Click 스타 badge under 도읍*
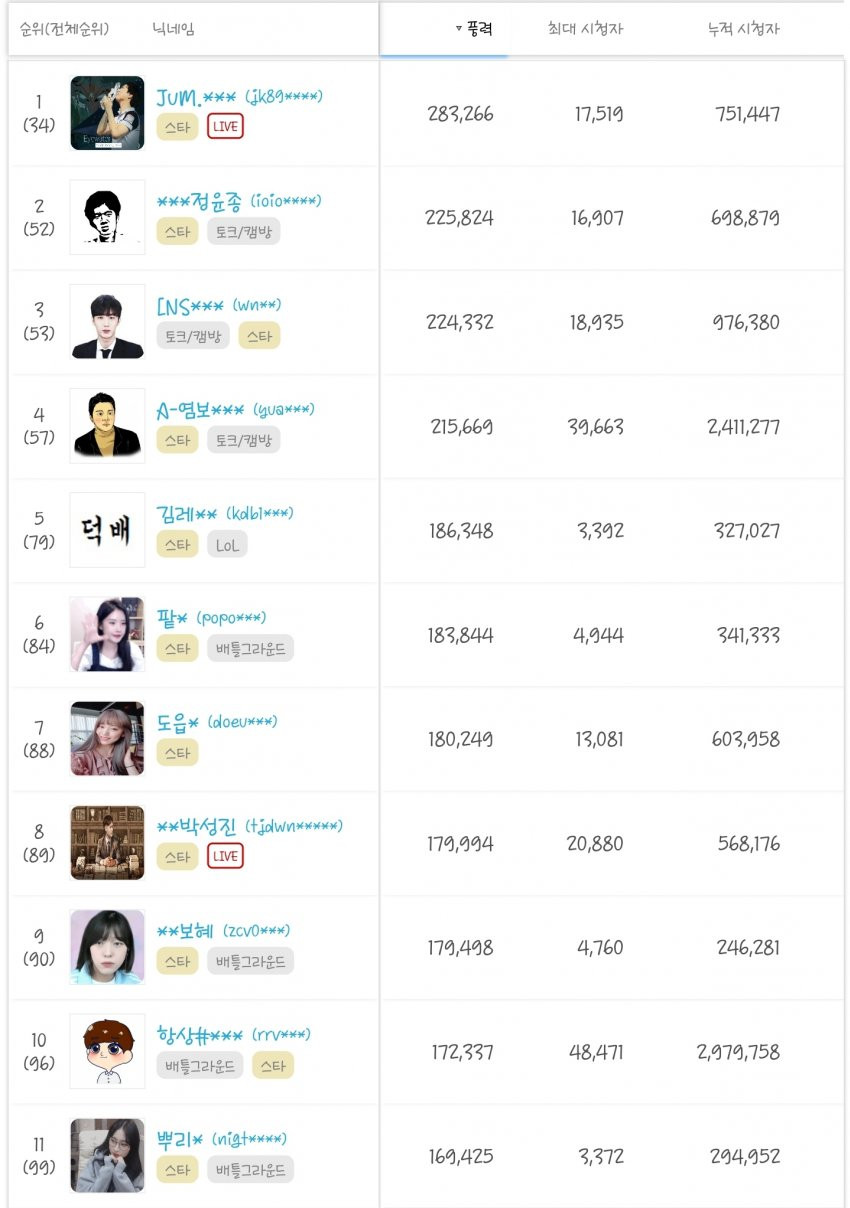This screenshot has height=1208, width=850. point(177,752)
